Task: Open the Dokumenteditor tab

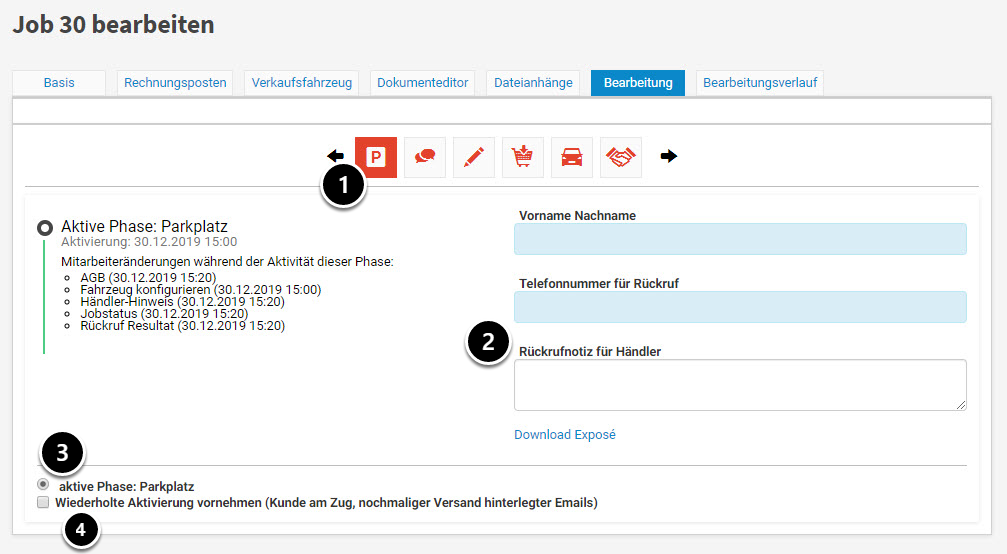Action: click(422, 83)
